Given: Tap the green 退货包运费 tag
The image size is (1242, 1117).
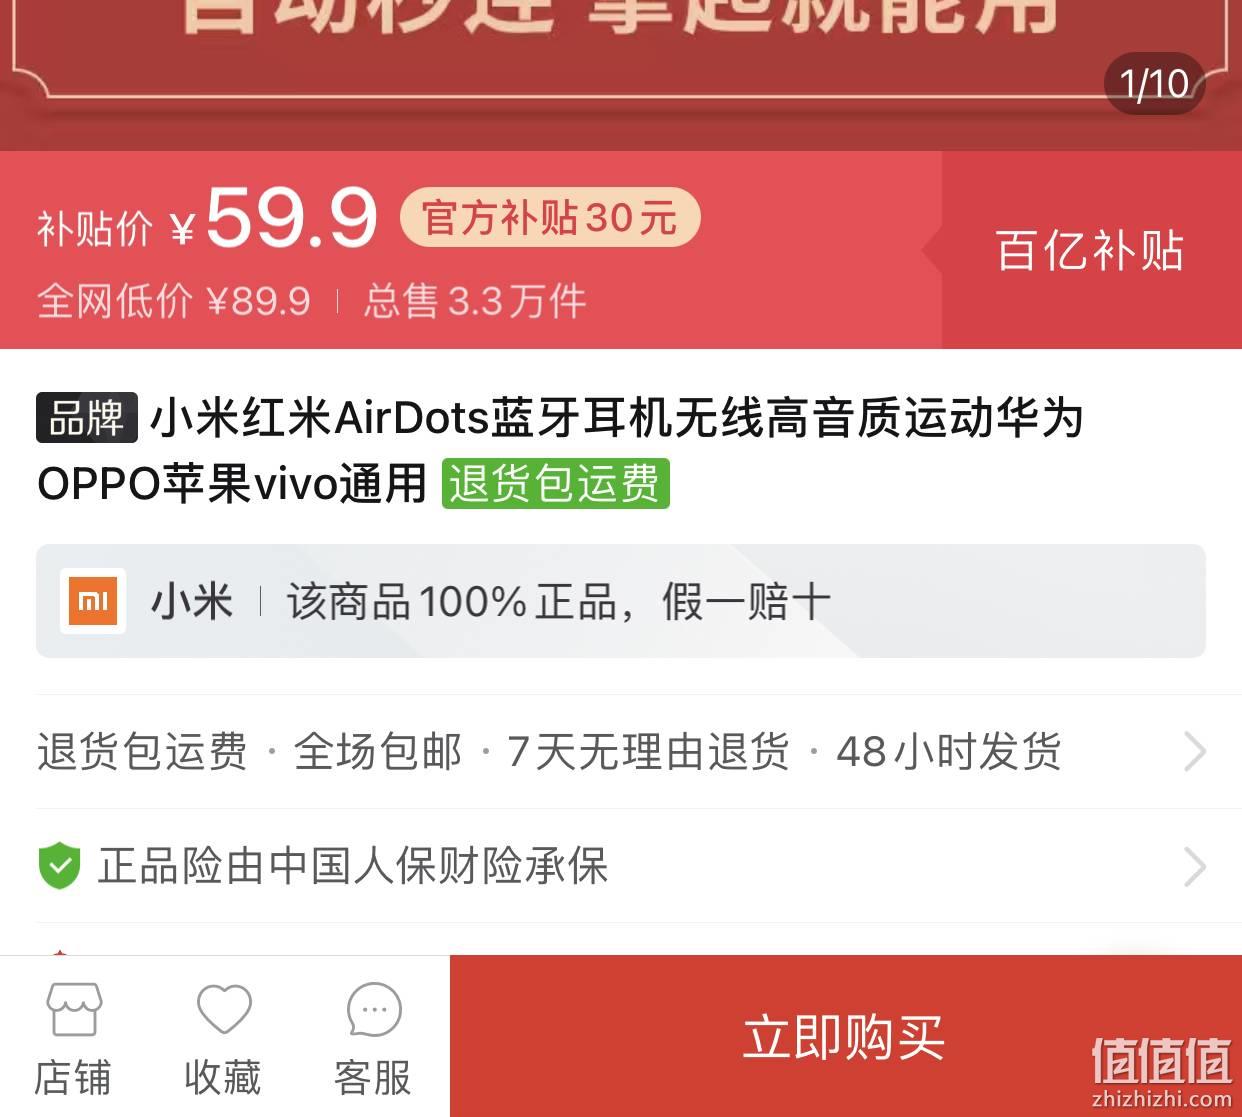Looking at the screenshot, I should click(x=555, y=484).
